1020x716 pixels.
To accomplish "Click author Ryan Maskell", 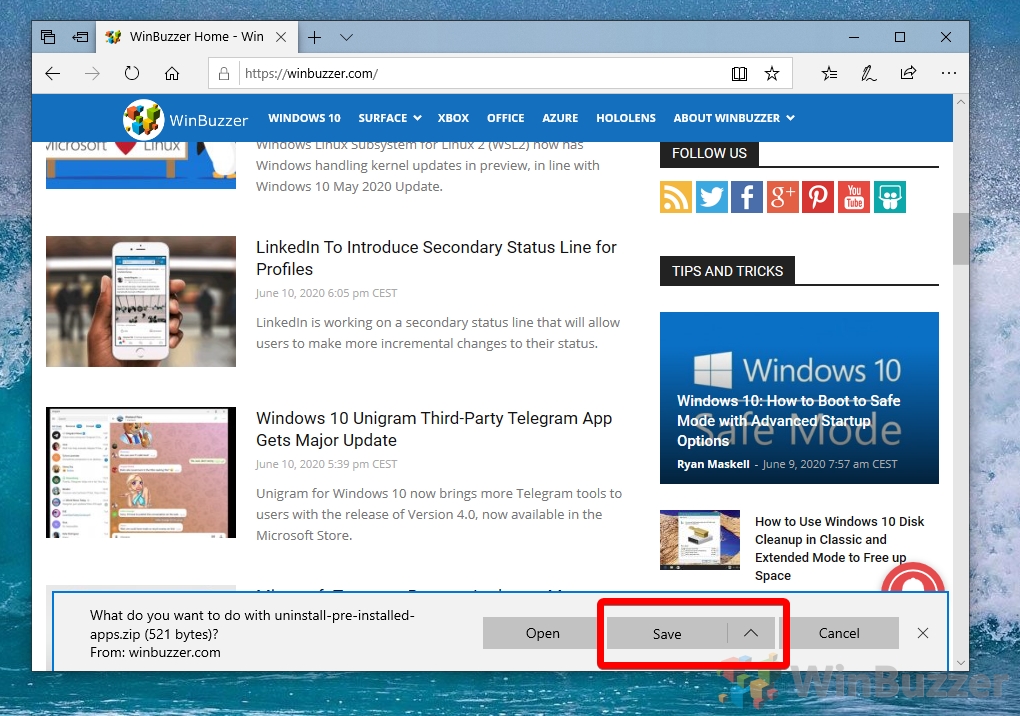I will 713,464.
